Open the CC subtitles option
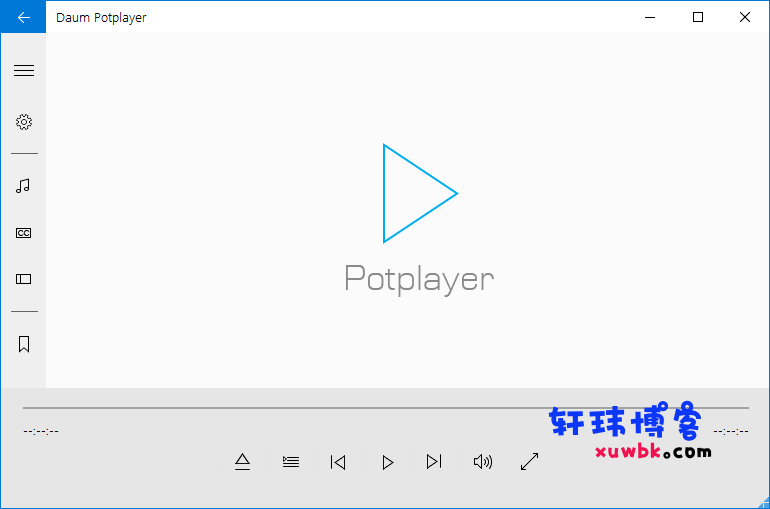 (x=24, y=233)
